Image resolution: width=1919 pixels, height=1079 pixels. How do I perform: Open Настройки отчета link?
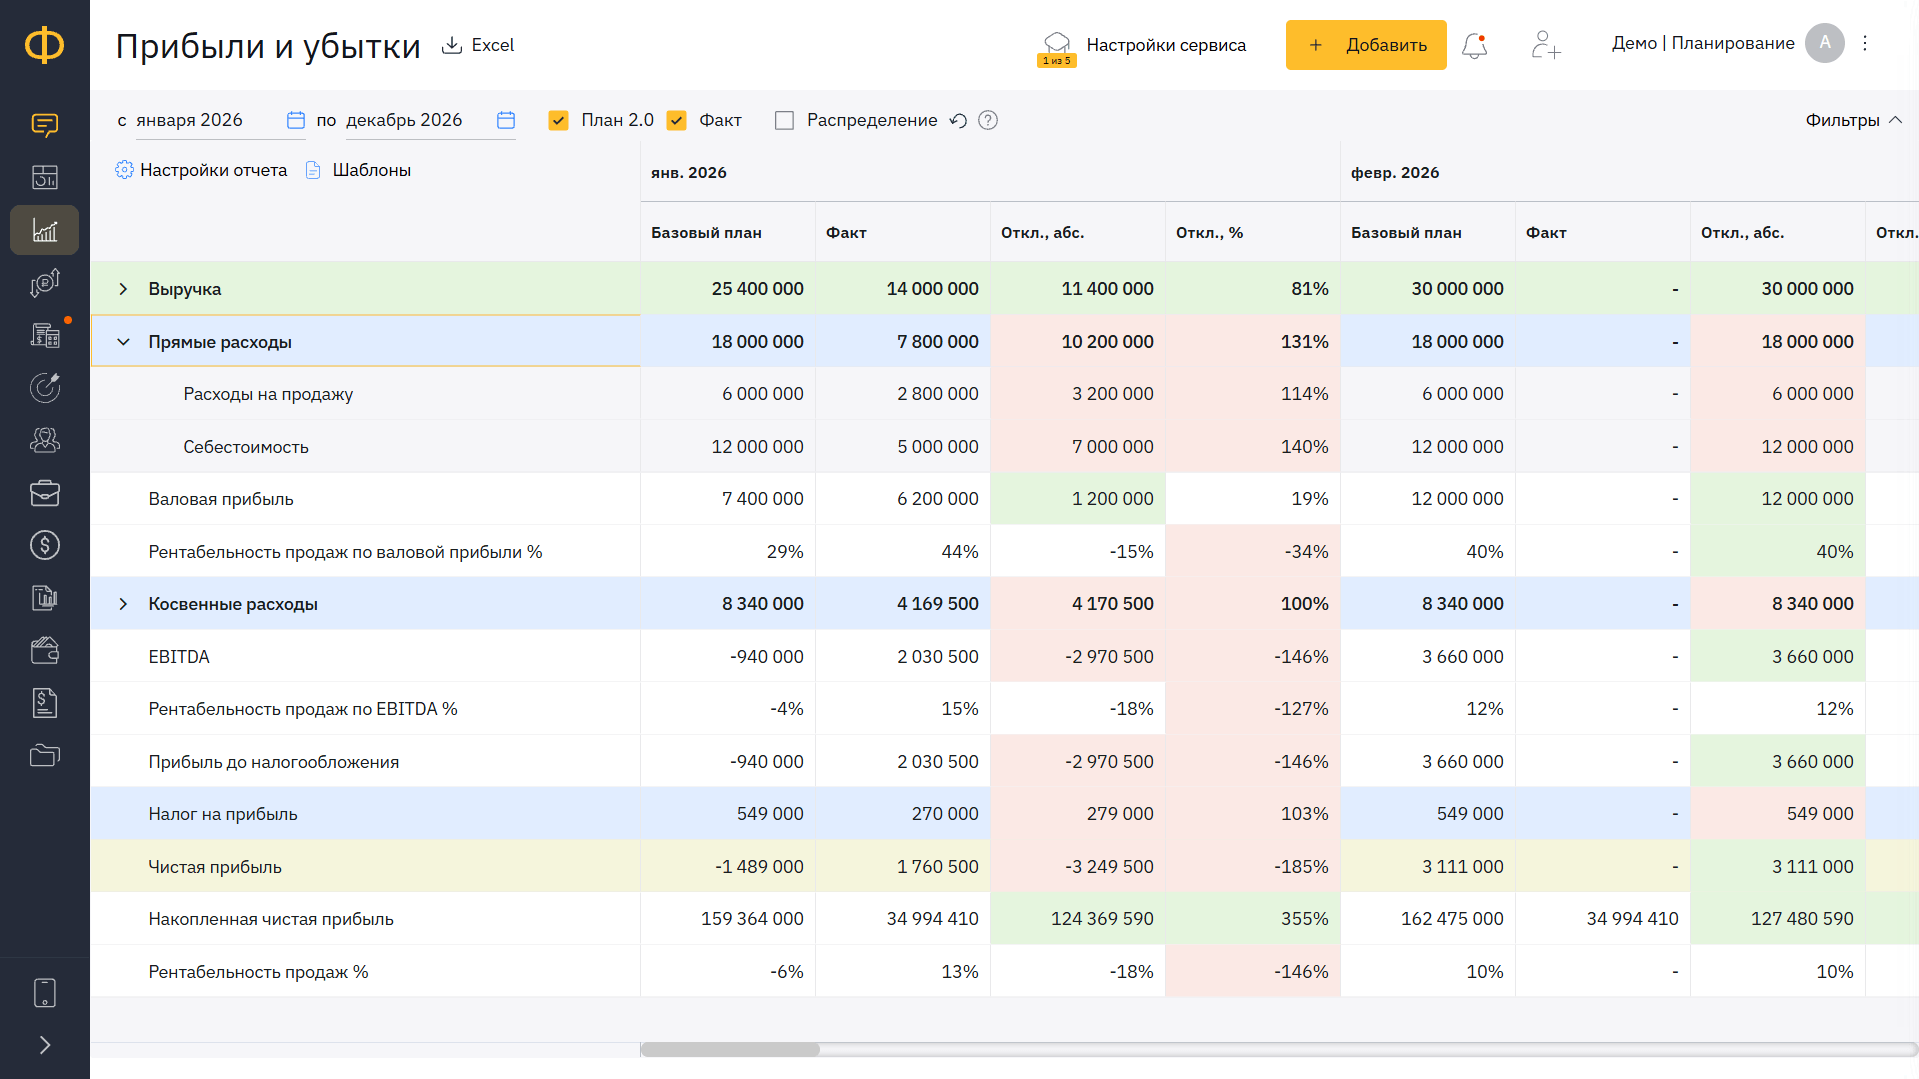201,170
